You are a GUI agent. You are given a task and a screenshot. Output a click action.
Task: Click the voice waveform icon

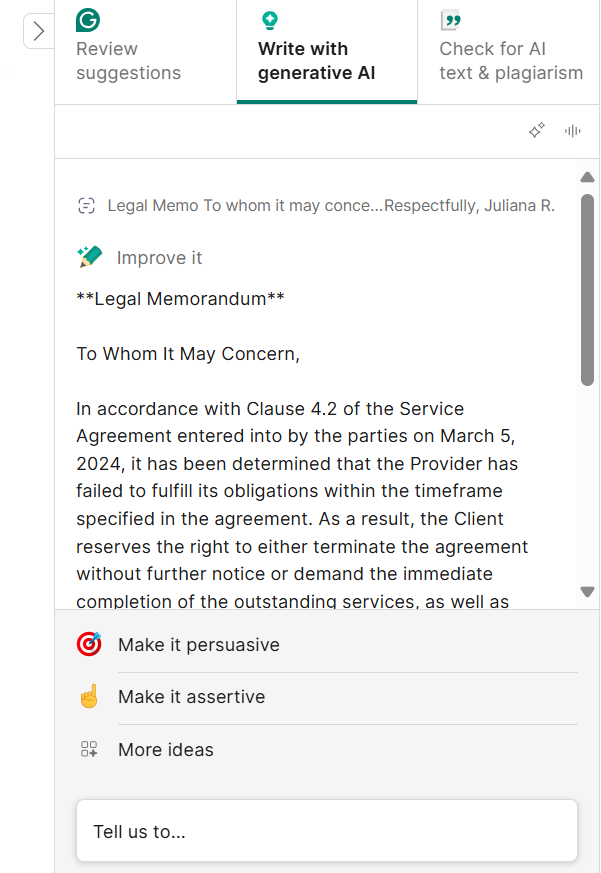573,131
